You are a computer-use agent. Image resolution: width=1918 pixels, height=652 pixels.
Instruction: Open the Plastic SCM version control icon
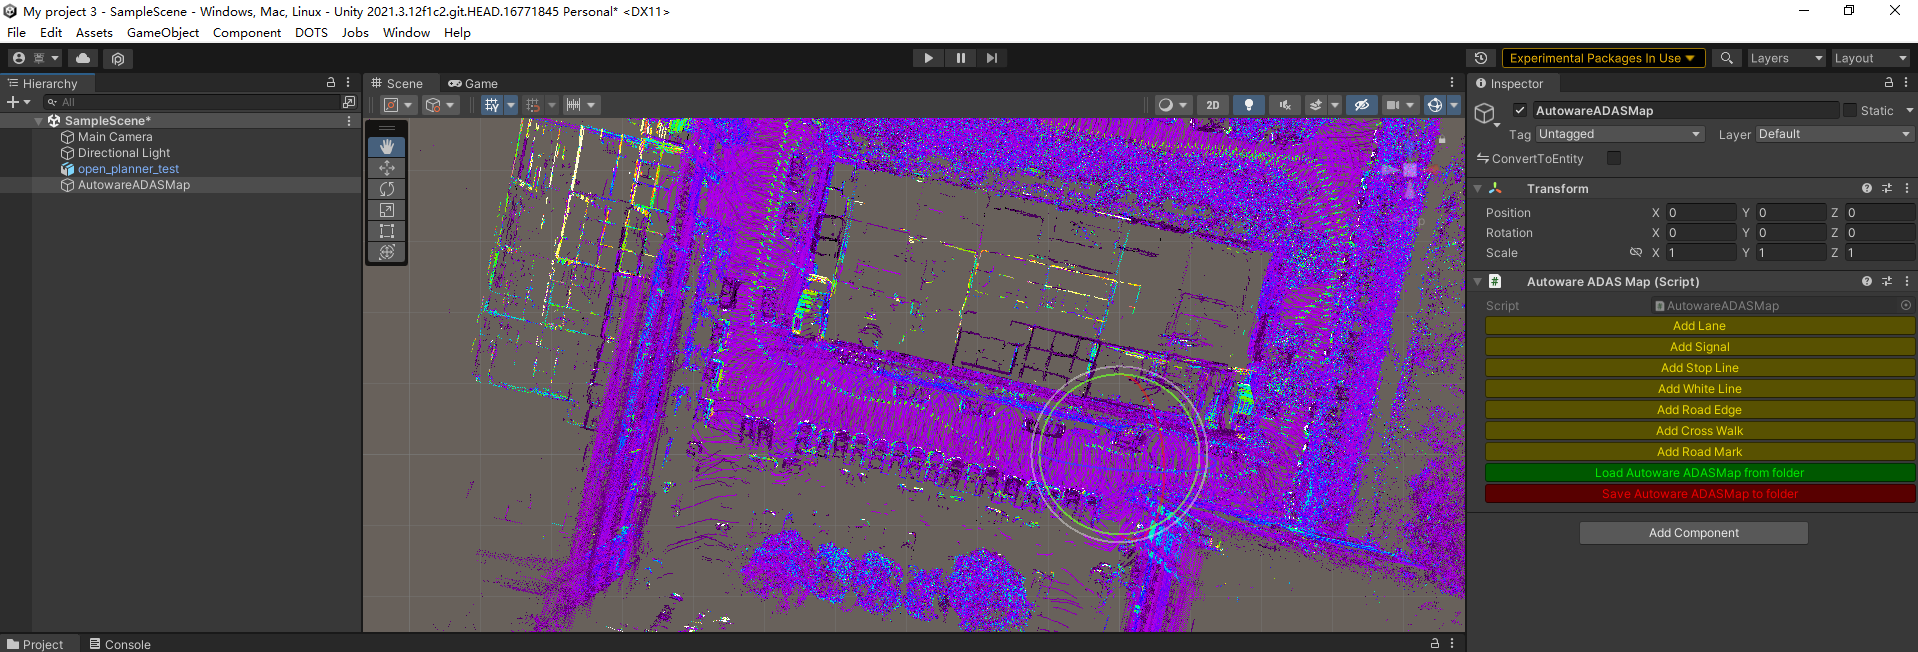click(118, 58)
